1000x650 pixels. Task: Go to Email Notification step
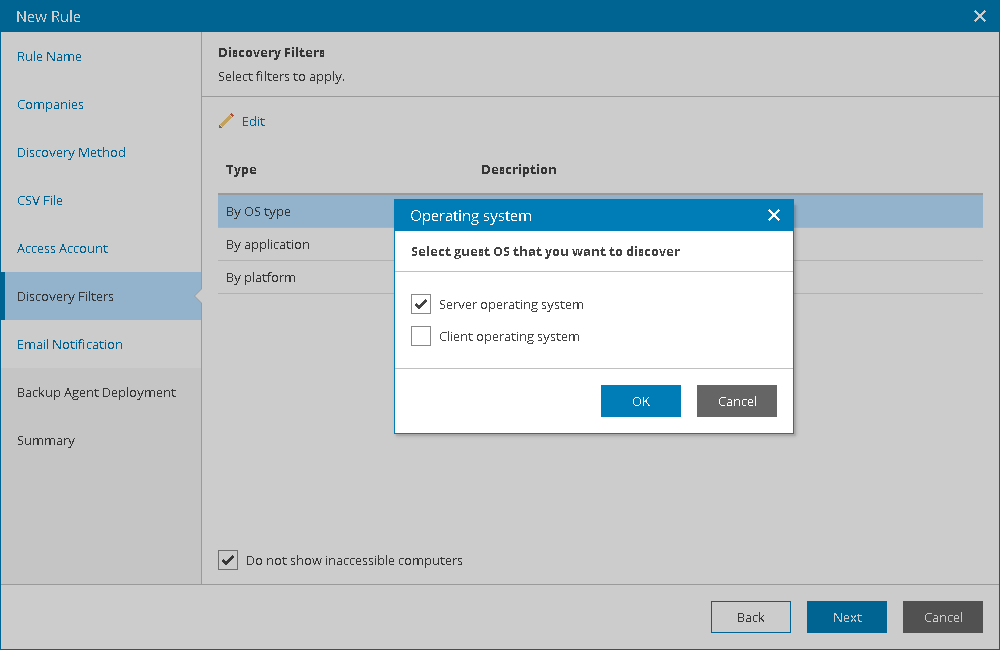tap(70, 344)
